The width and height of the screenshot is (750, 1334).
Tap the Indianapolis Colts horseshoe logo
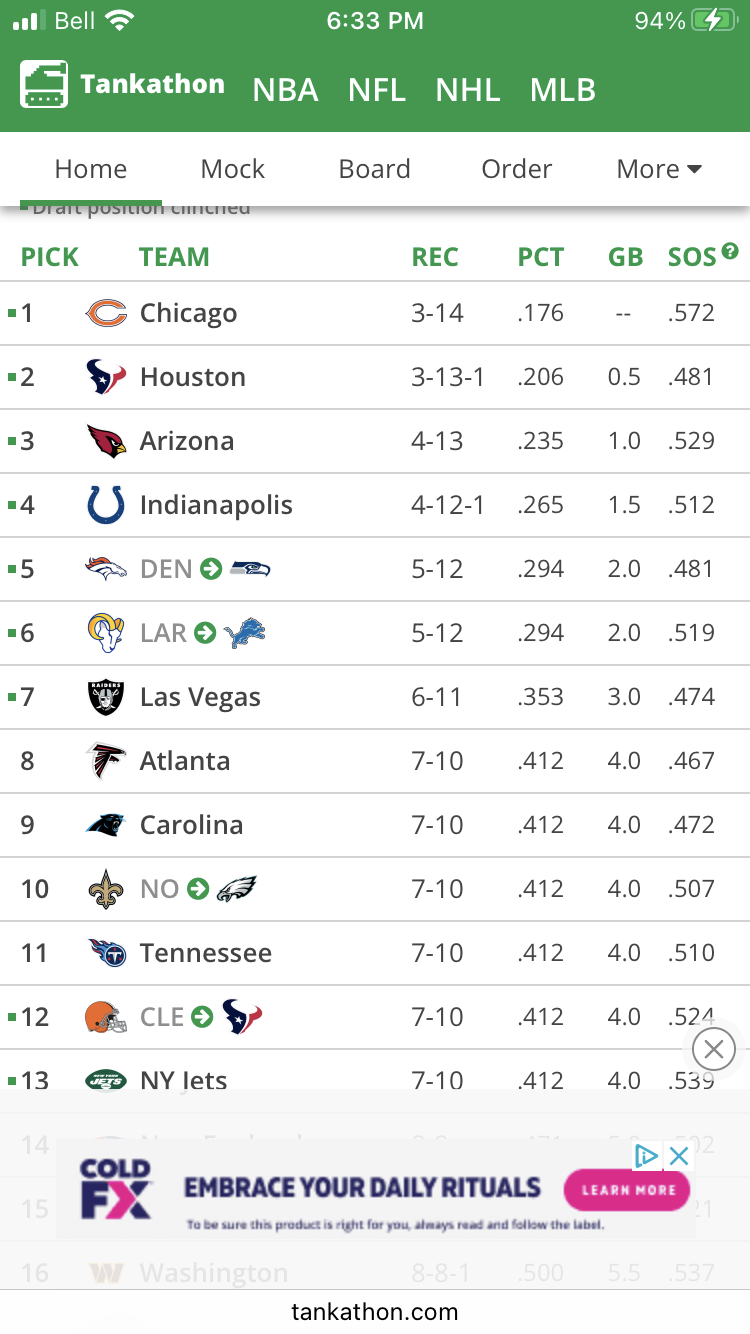106,505
